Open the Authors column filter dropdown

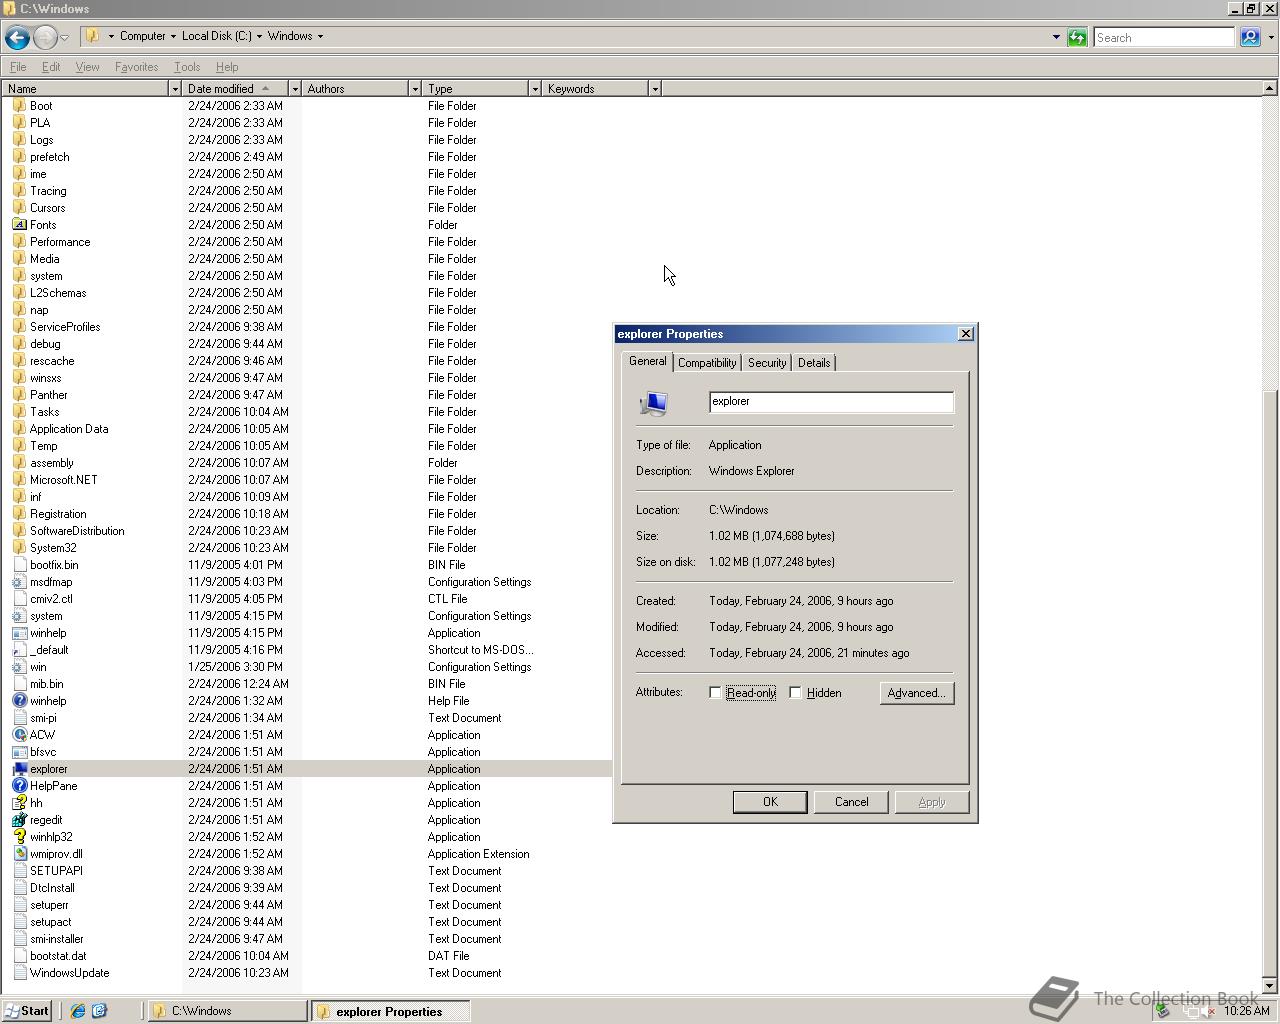(415, 89)
